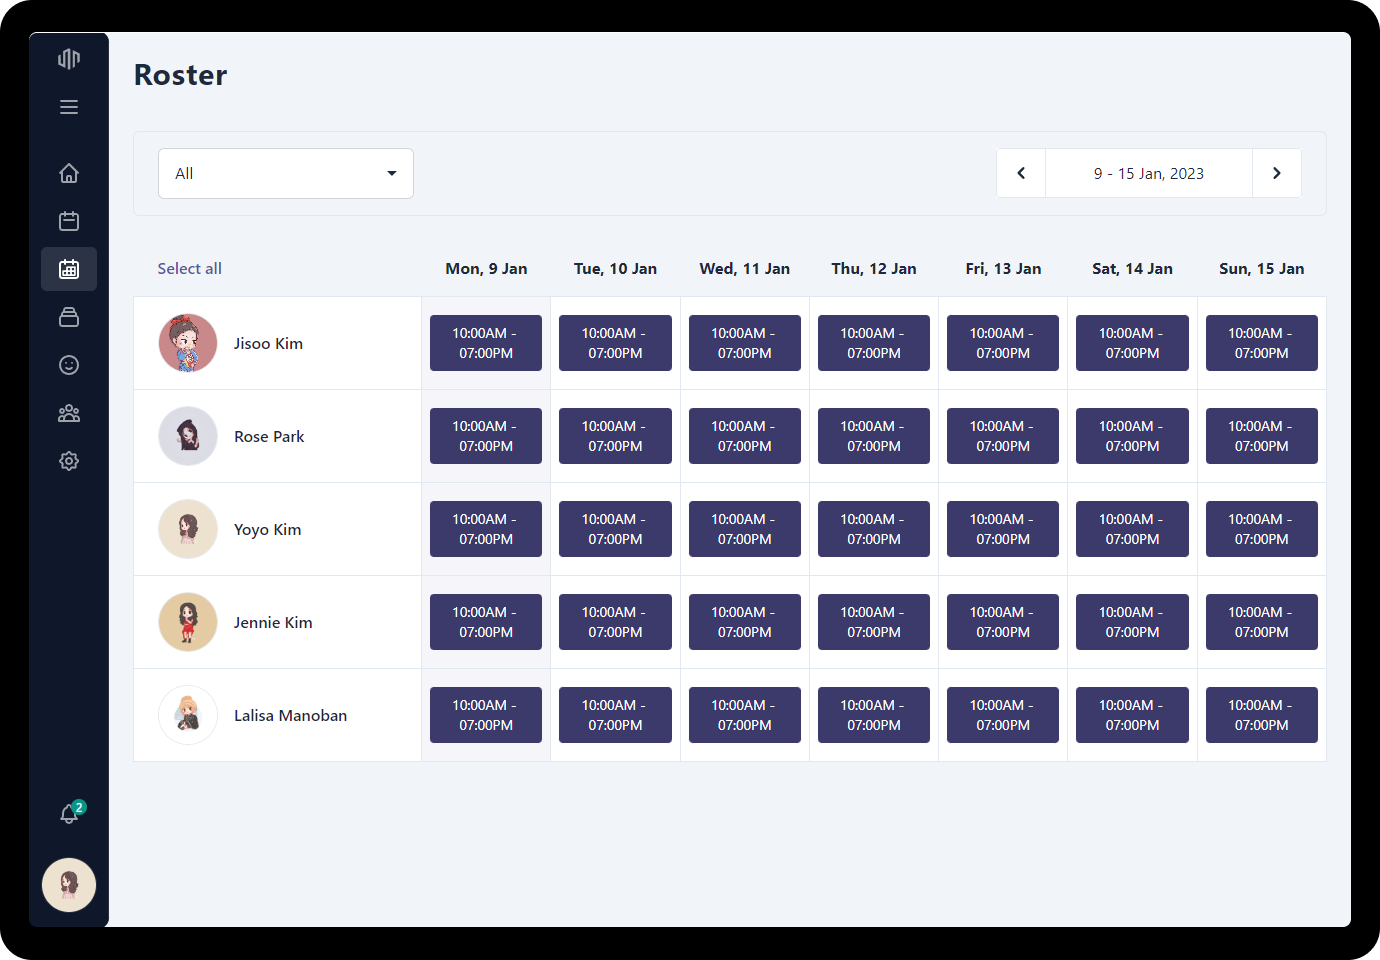
Task: Open the calendar icon in sidebar
Action: (69, 221)
